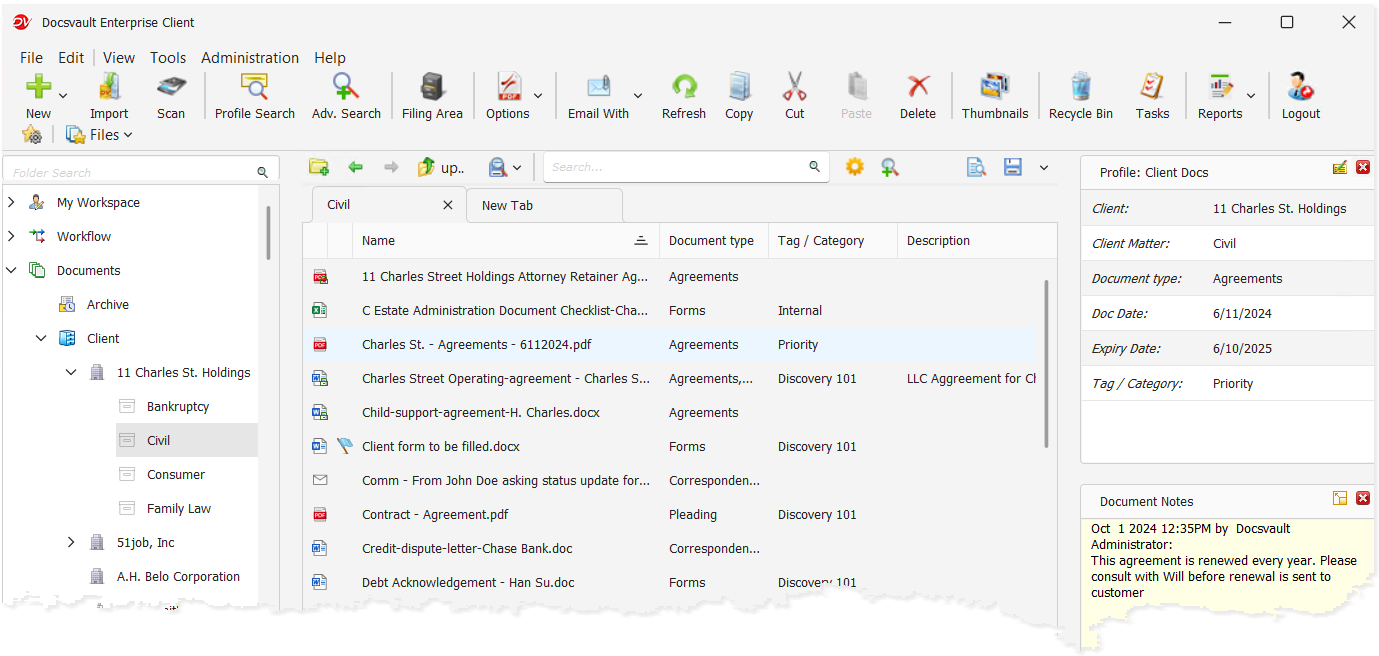The height and width of the screenshot is (656, 1379).
Task: Close the Profile: Client Docs panel
Action: click(x=1362, y=167)
